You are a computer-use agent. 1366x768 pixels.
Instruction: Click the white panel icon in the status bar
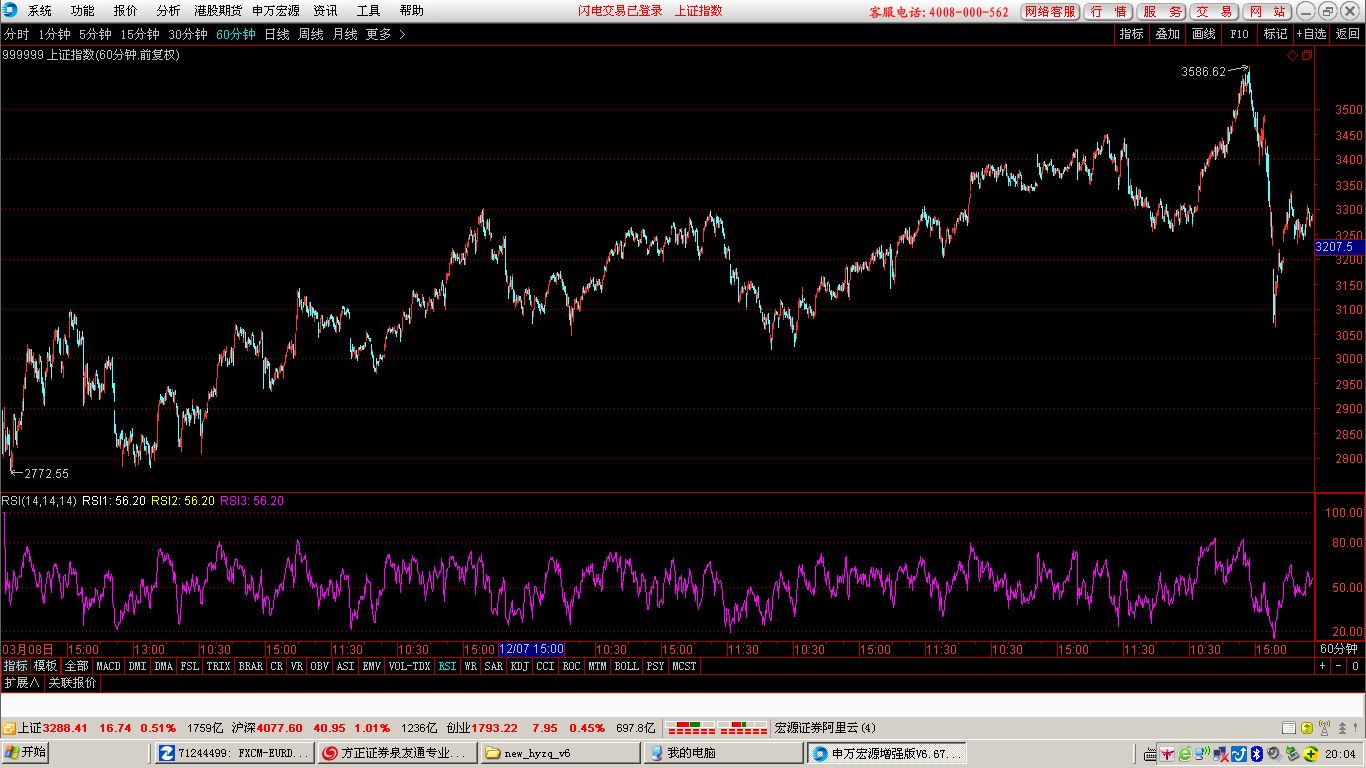click(1290, 728)
